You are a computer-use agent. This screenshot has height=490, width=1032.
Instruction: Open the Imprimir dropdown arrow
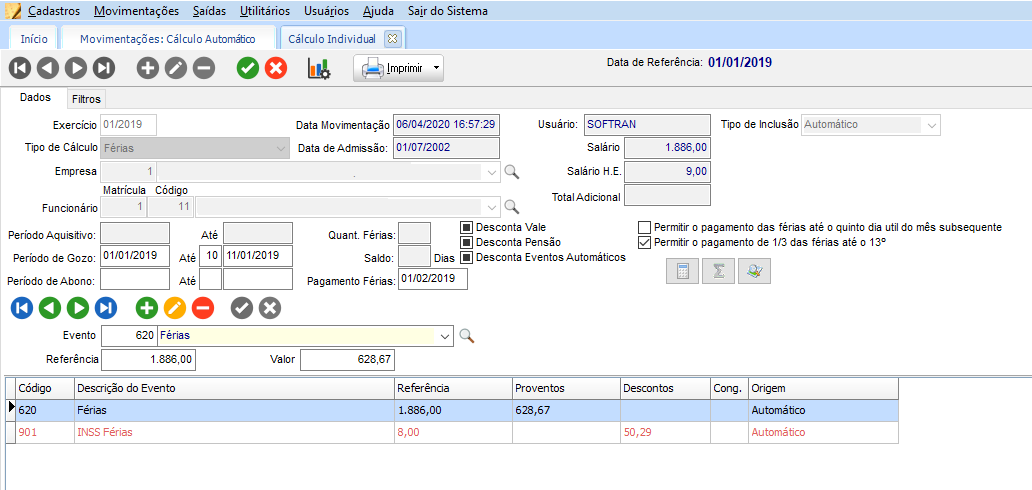(x=435, y=69)
